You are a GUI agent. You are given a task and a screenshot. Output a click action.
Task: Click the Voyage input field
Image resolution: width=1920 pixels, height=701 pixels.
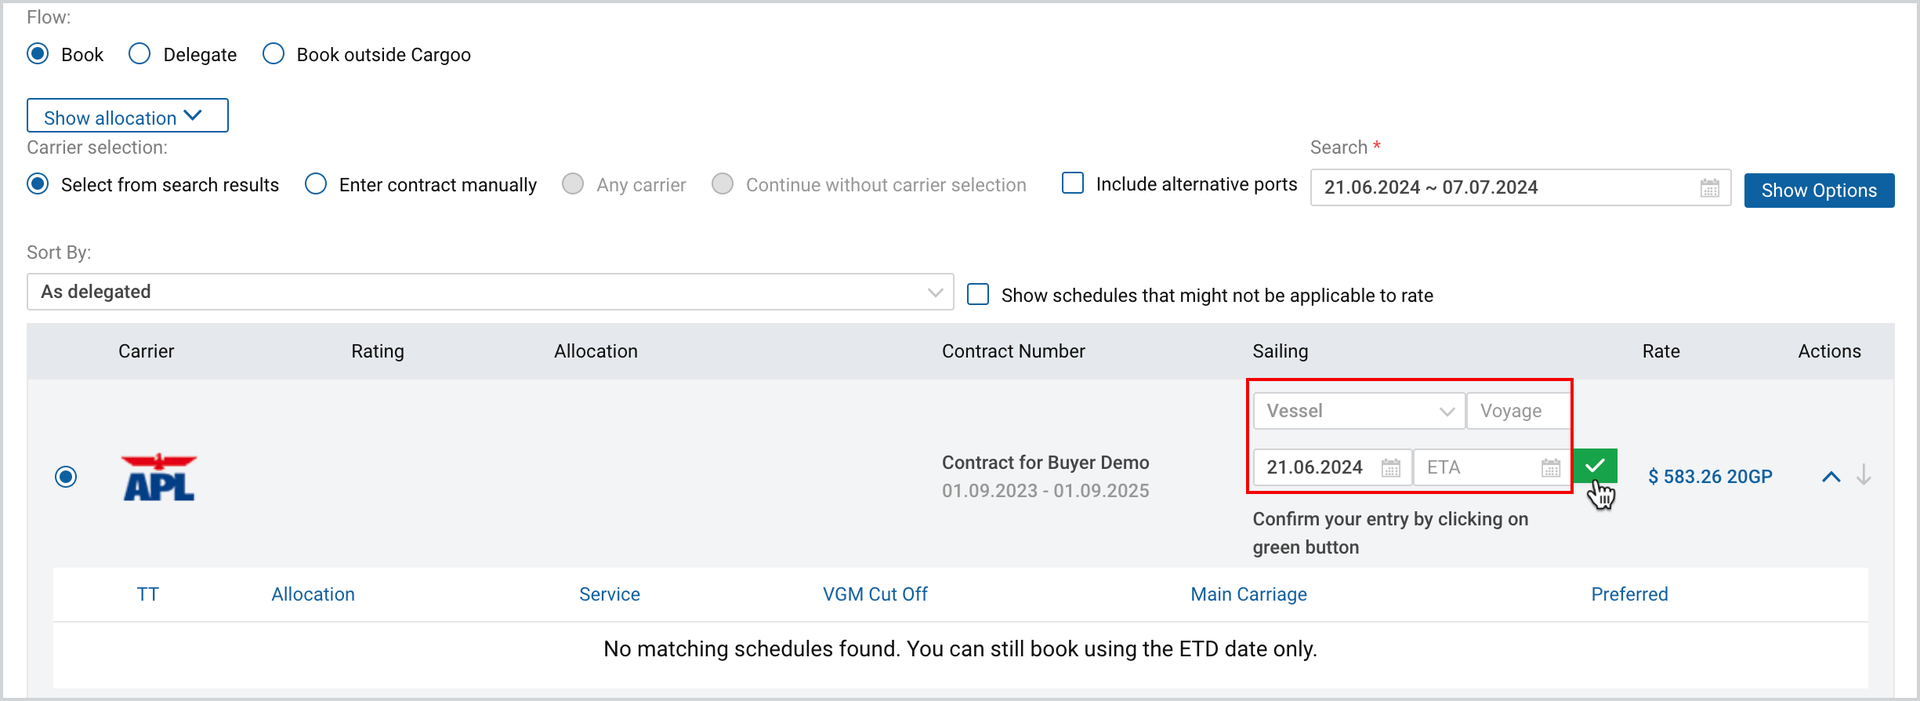click(x=1518, y=411)
